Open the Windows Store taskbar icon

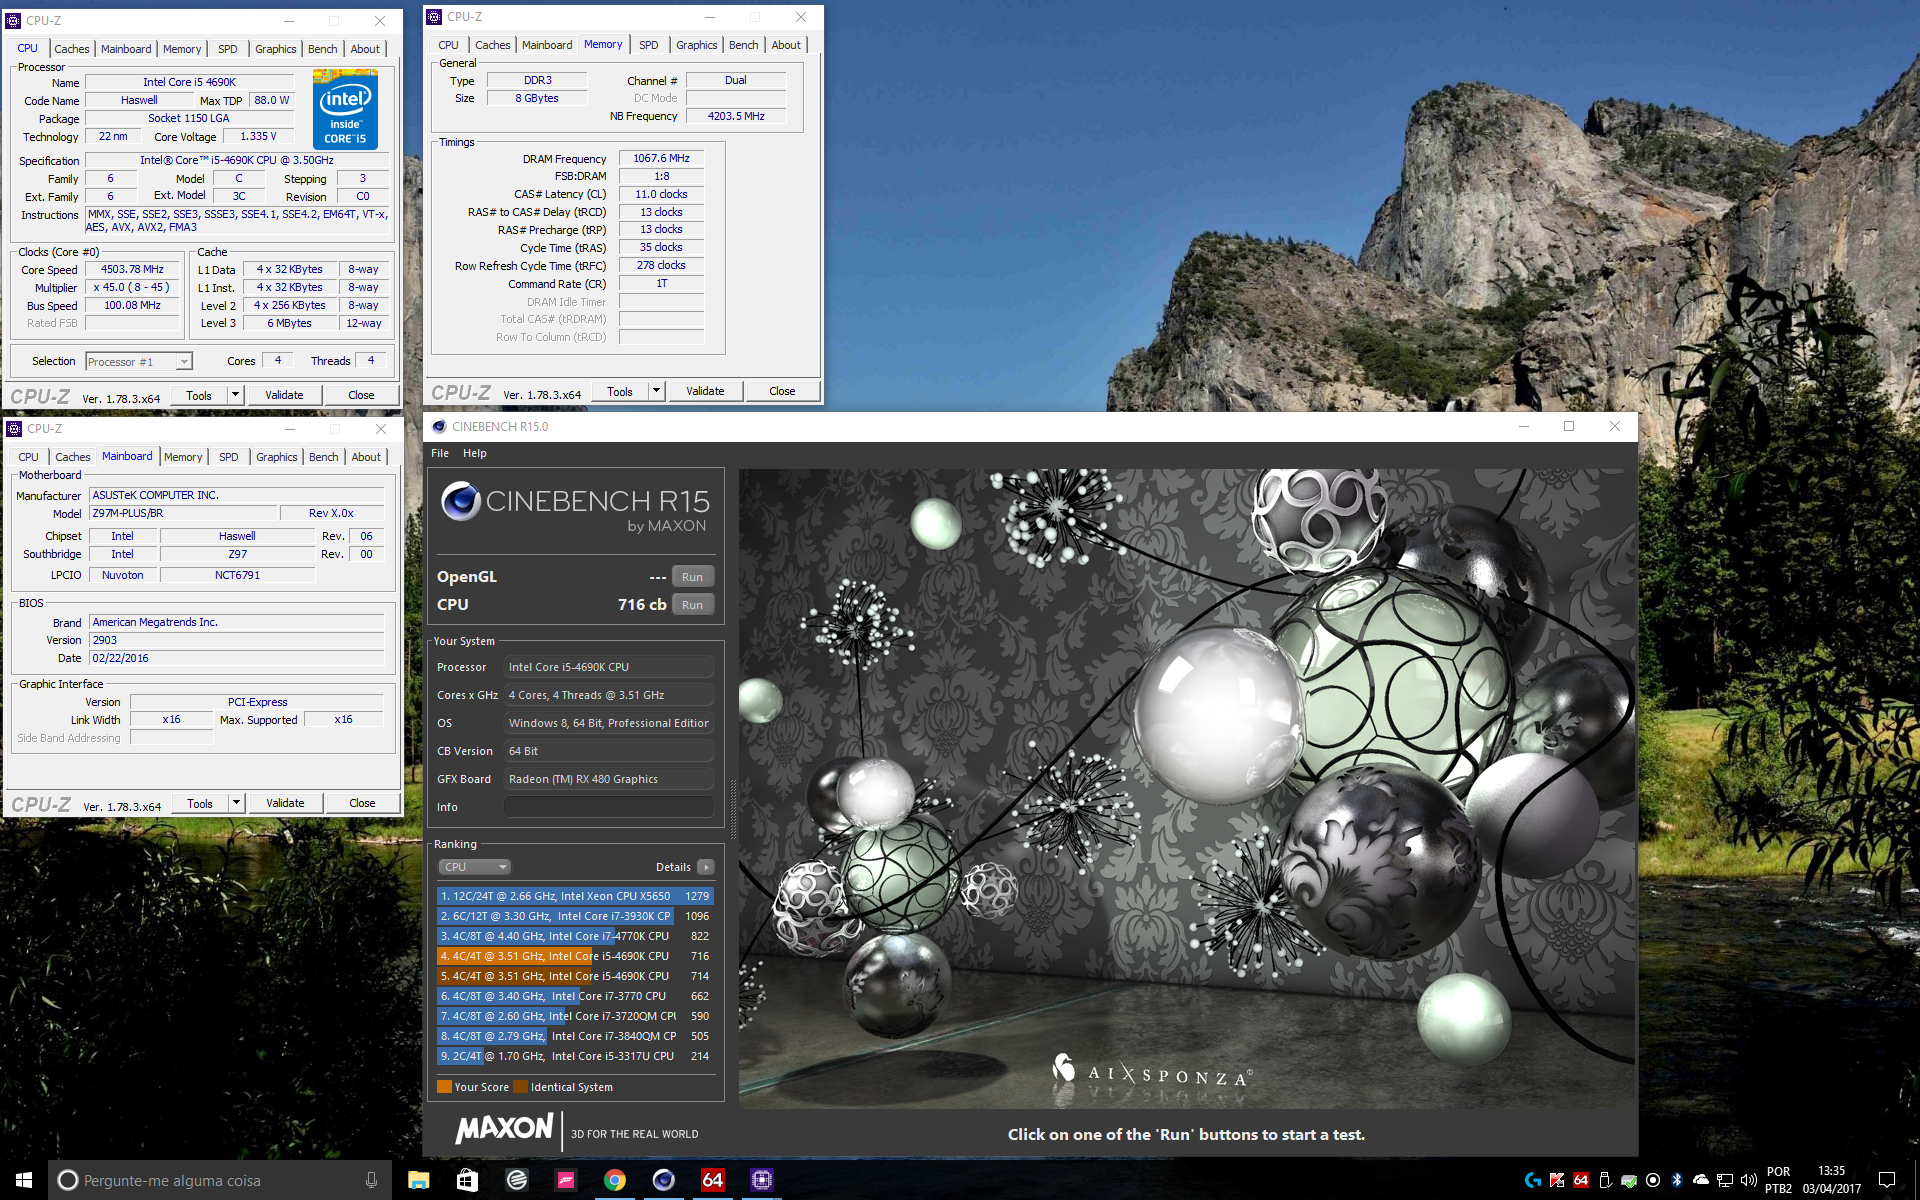click(467, 1180)
